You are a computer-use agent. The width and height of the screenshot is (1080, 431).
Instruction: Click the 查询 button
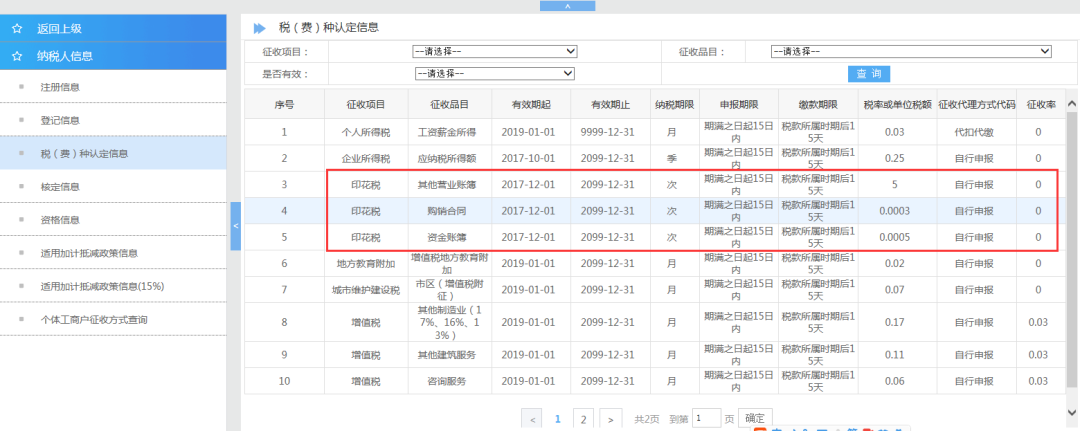[x=869, y=74]
